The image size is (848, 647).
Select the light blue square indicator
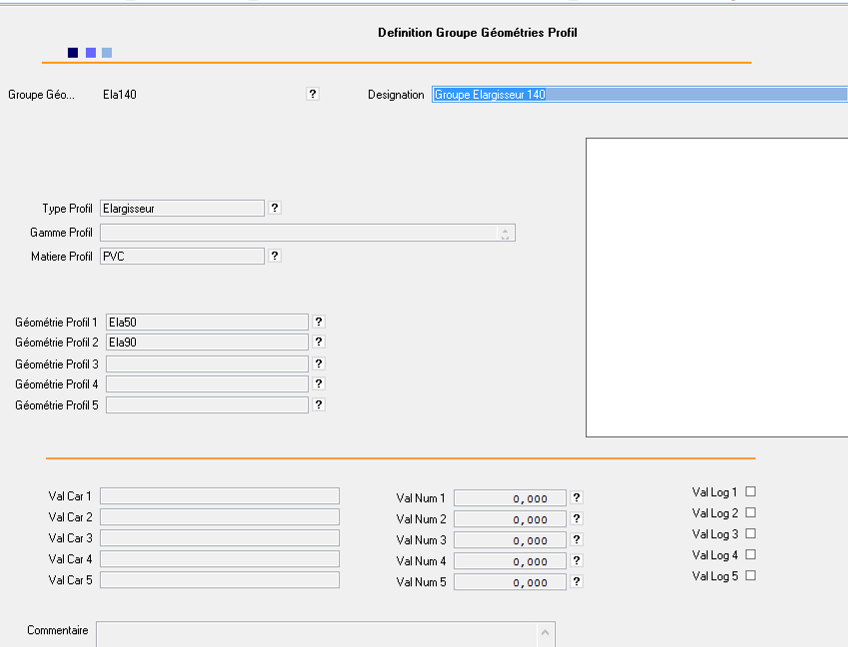107,53
